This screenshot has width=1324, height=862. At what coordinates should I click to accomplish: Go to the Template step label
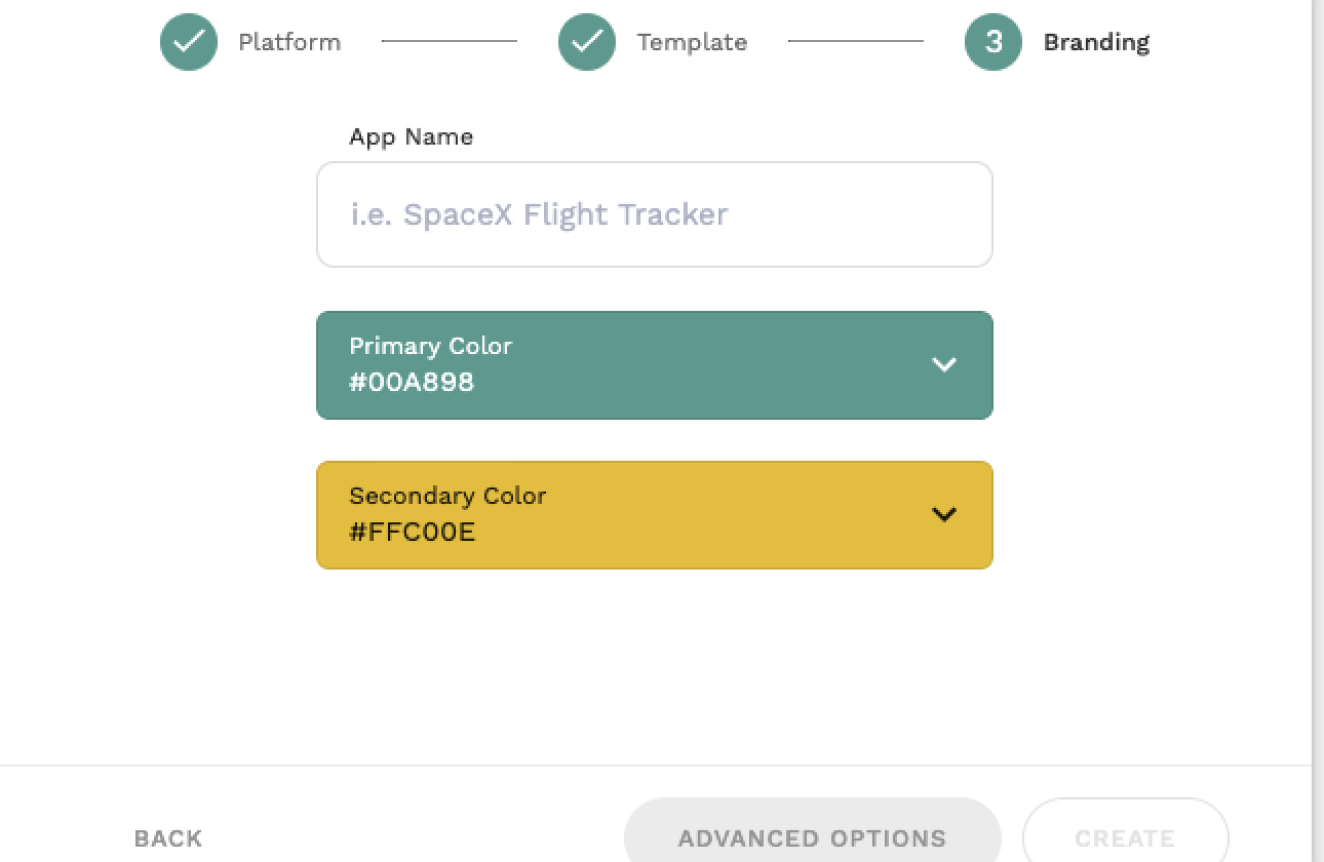point(692,42)
